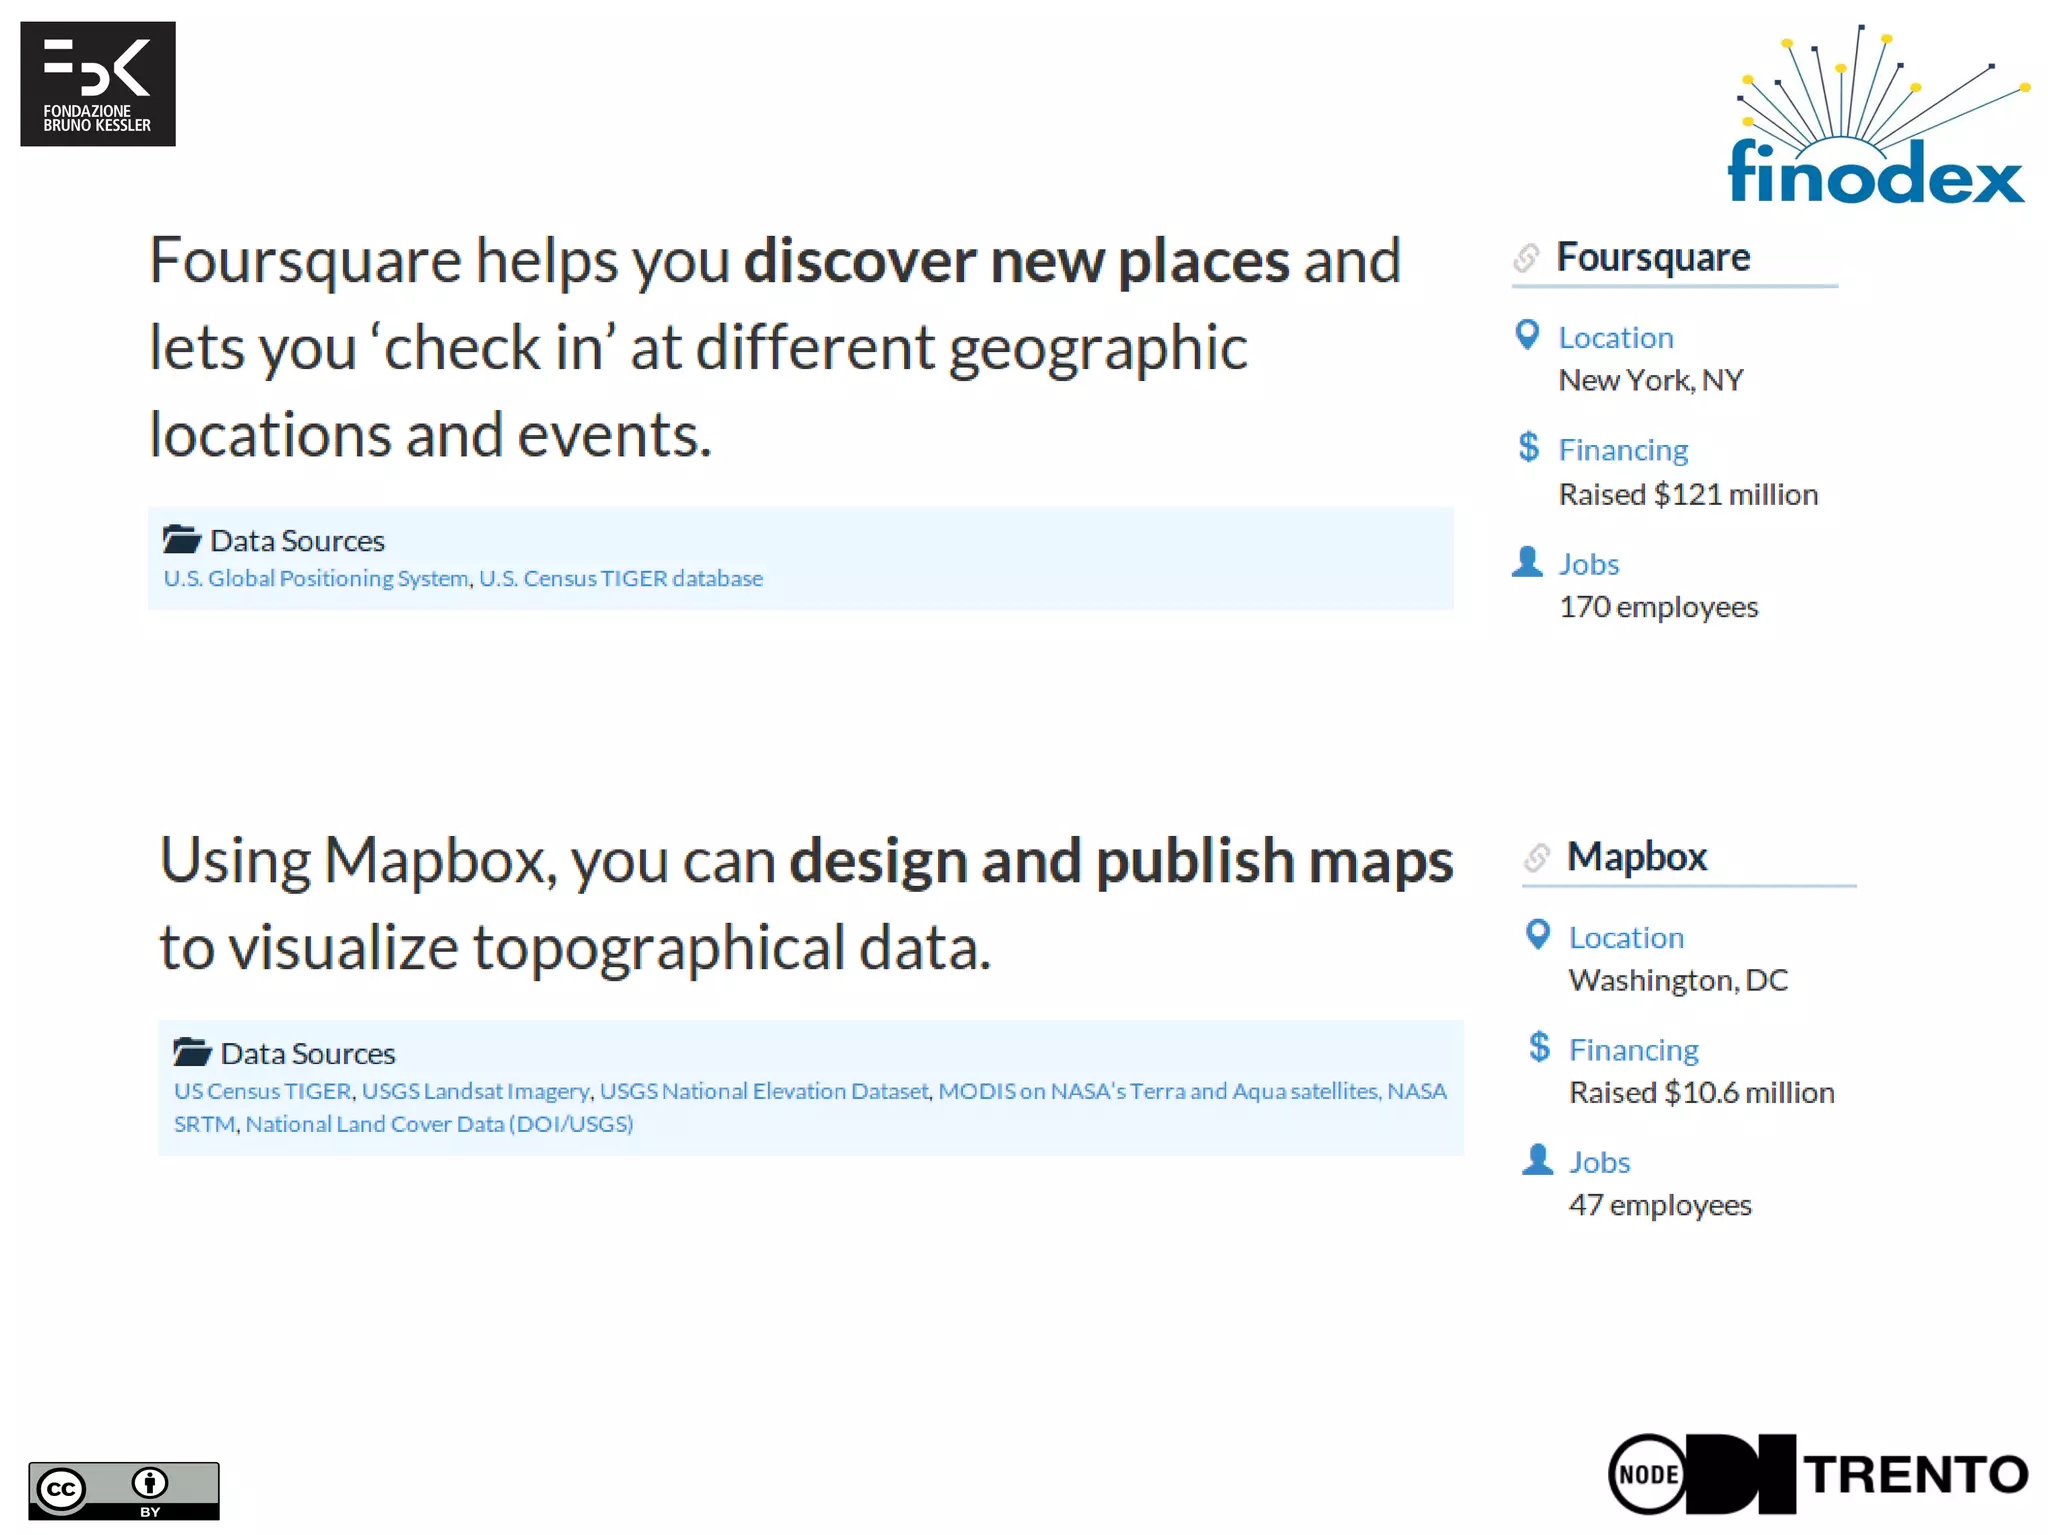2048x1535 pixels.
Task: Click Foursquare location pin icon
Action: [x=1527, y=335]
